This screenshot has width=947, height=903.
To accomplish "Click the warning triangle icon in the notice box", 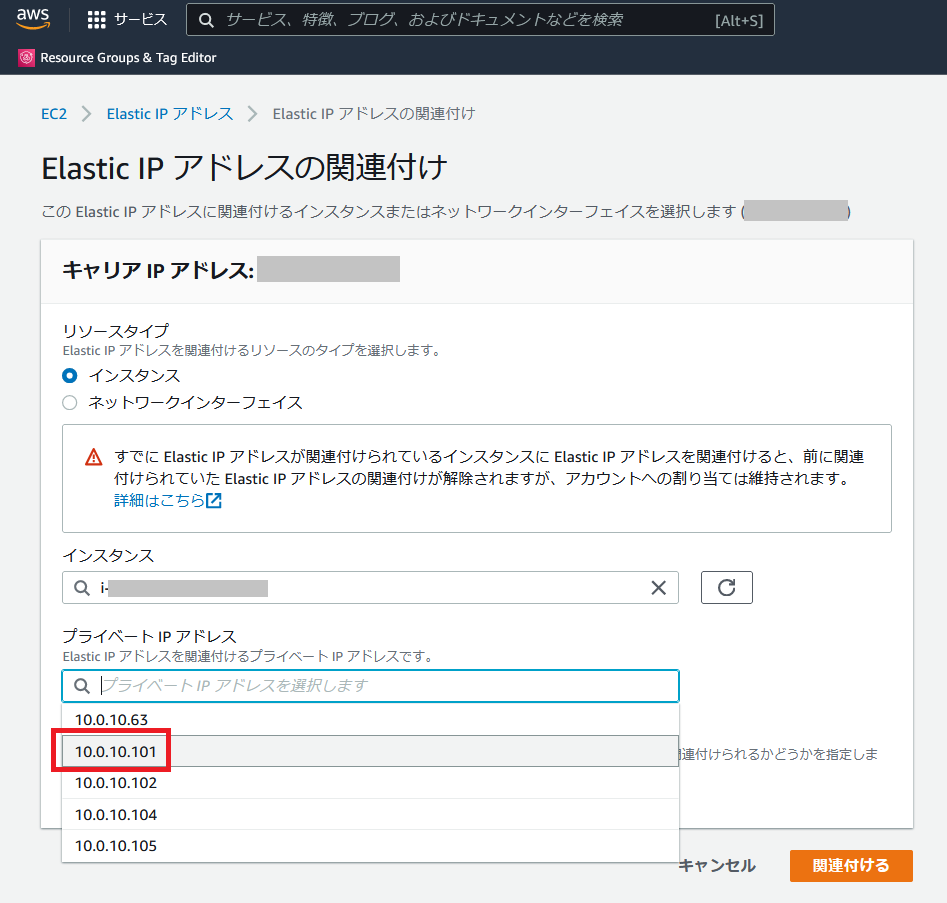I will click(x=96, y=456).
